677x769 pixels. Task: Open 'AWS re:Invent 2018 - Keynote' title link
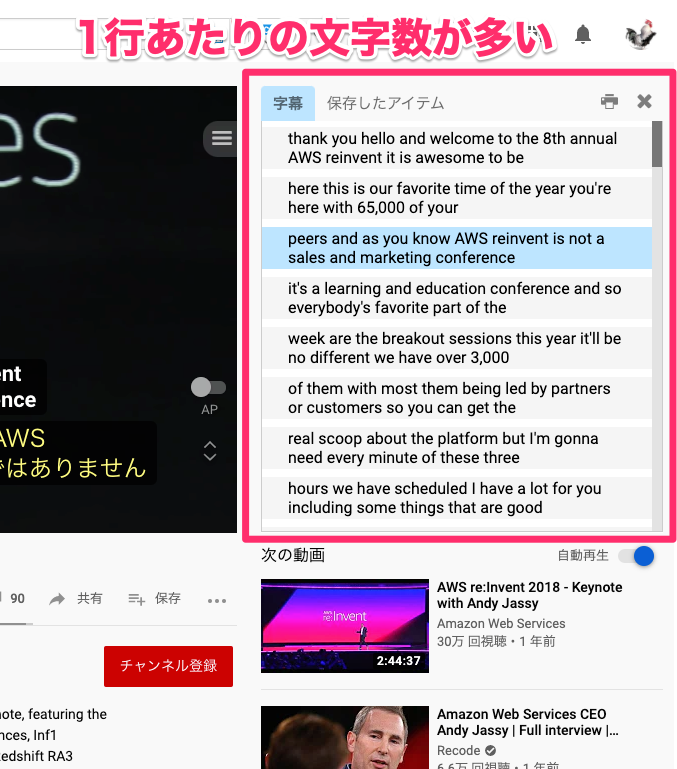[529, 595]
